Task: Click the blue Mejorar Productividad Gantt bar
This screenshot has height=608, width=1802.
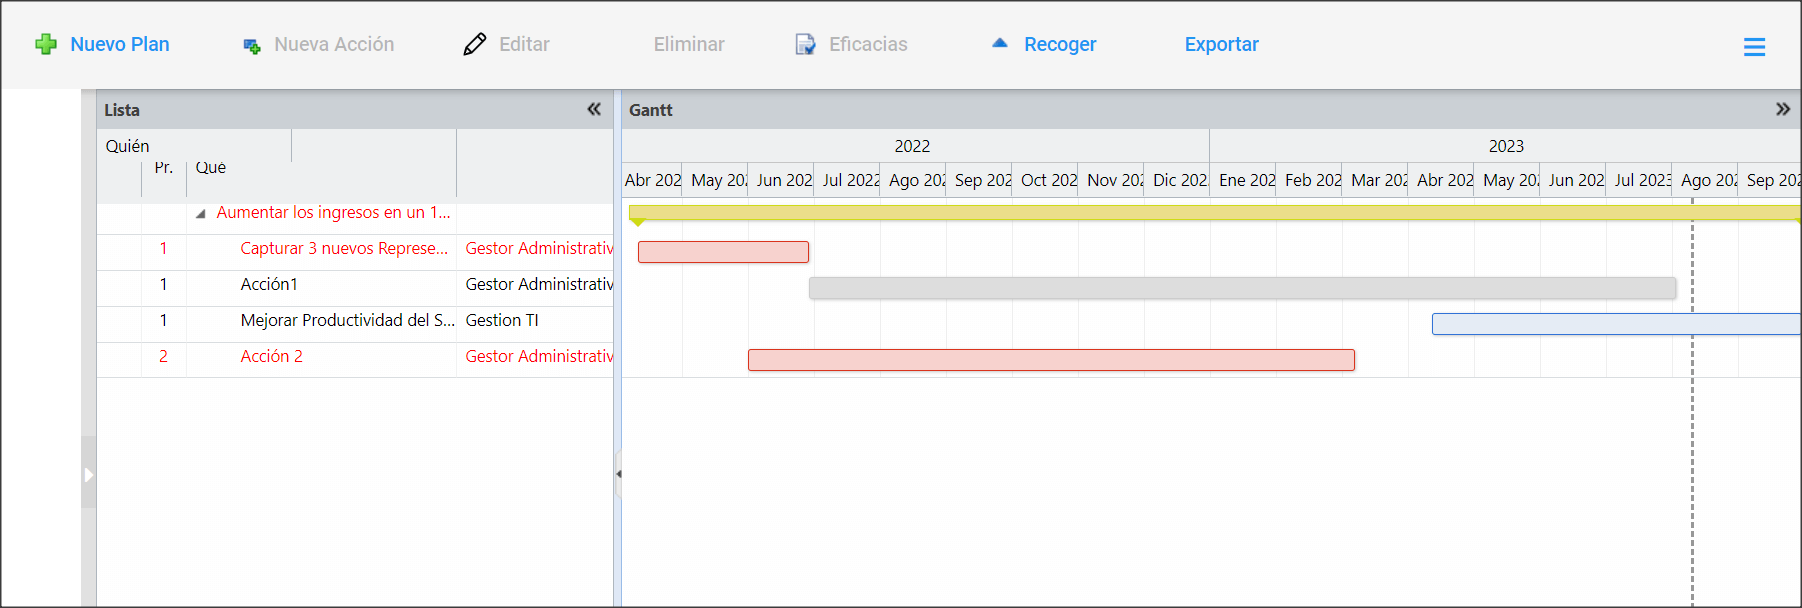Action: (1616, 324)
